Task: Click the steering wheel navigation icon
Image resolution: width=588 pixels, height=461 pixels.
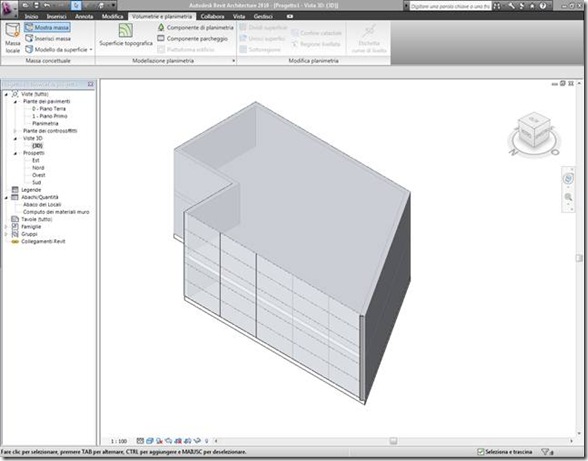Action: [568, 179]
